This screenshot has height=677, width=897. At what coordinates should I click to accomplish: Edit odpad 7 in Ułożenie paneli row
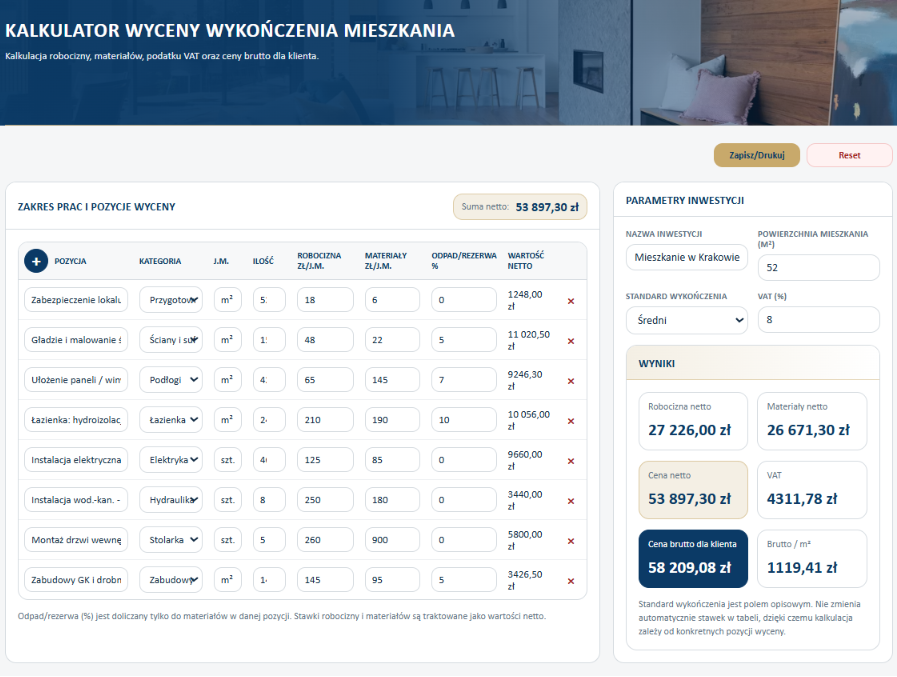(463, 379)
